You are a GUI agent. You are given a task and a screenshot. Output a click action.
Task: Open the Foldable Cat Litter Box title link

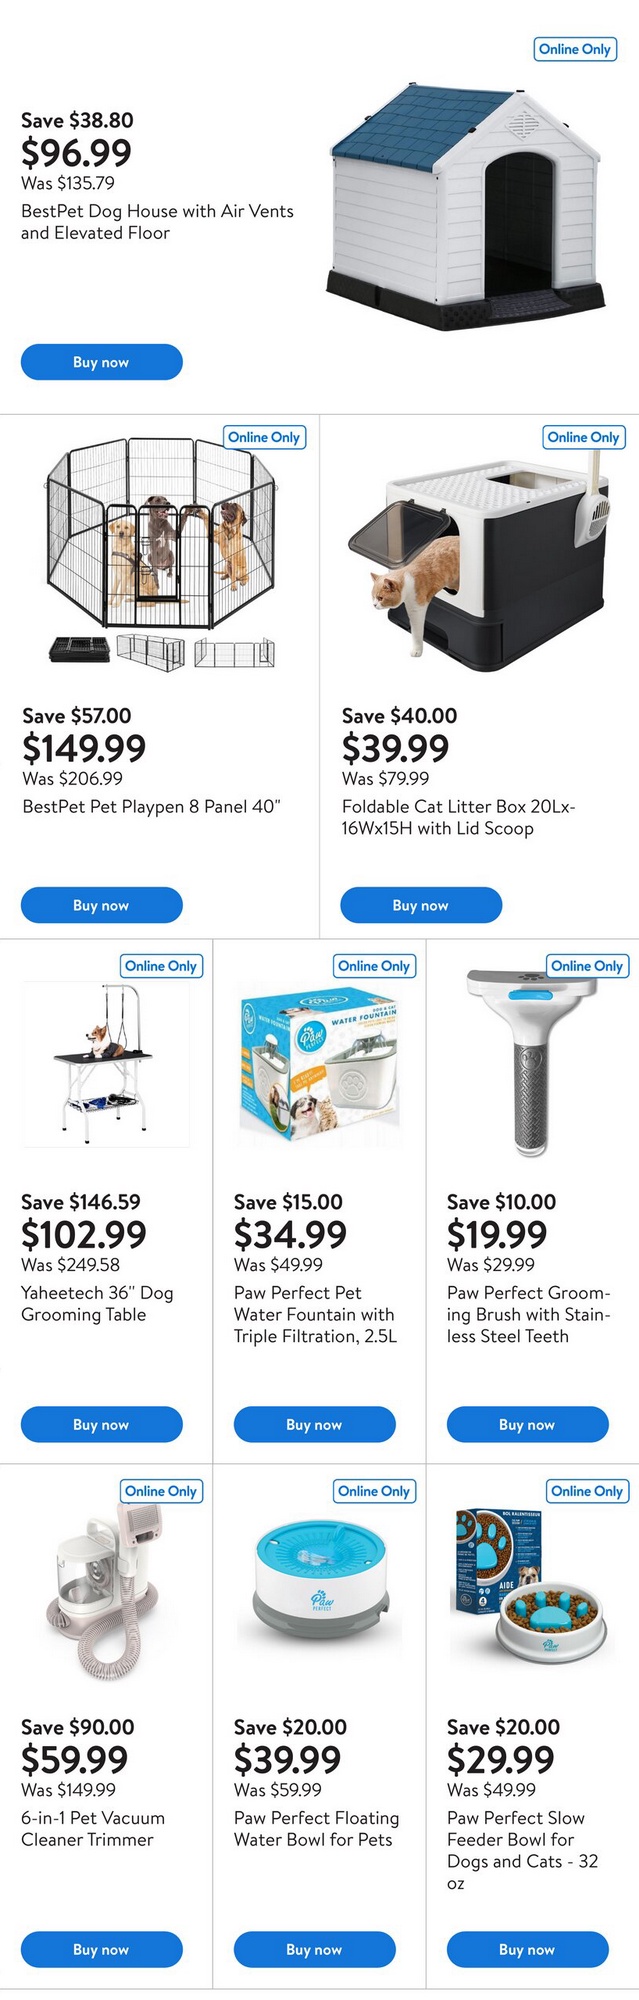pos(458,817)
